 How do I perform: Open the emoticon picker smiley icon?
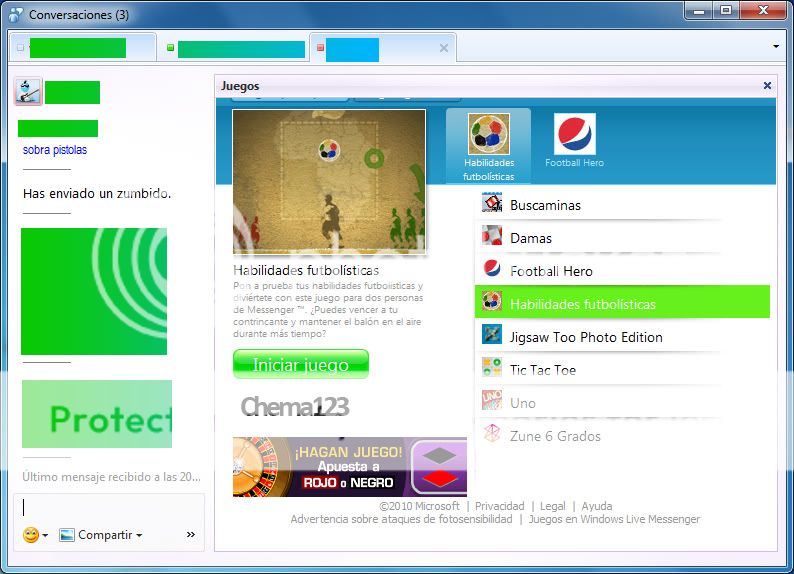click(x=31, y=535)
